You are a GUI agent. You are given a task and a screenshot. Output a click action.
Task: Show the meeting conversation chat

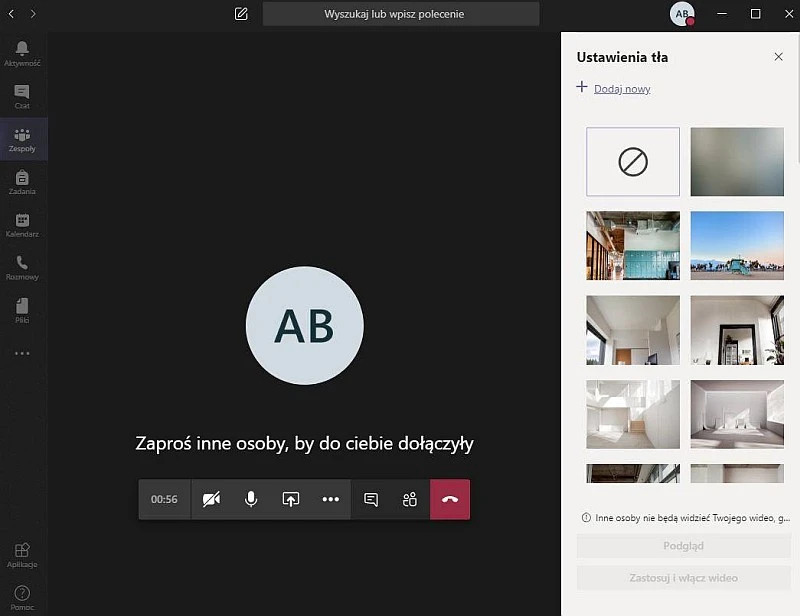point(371,499)
